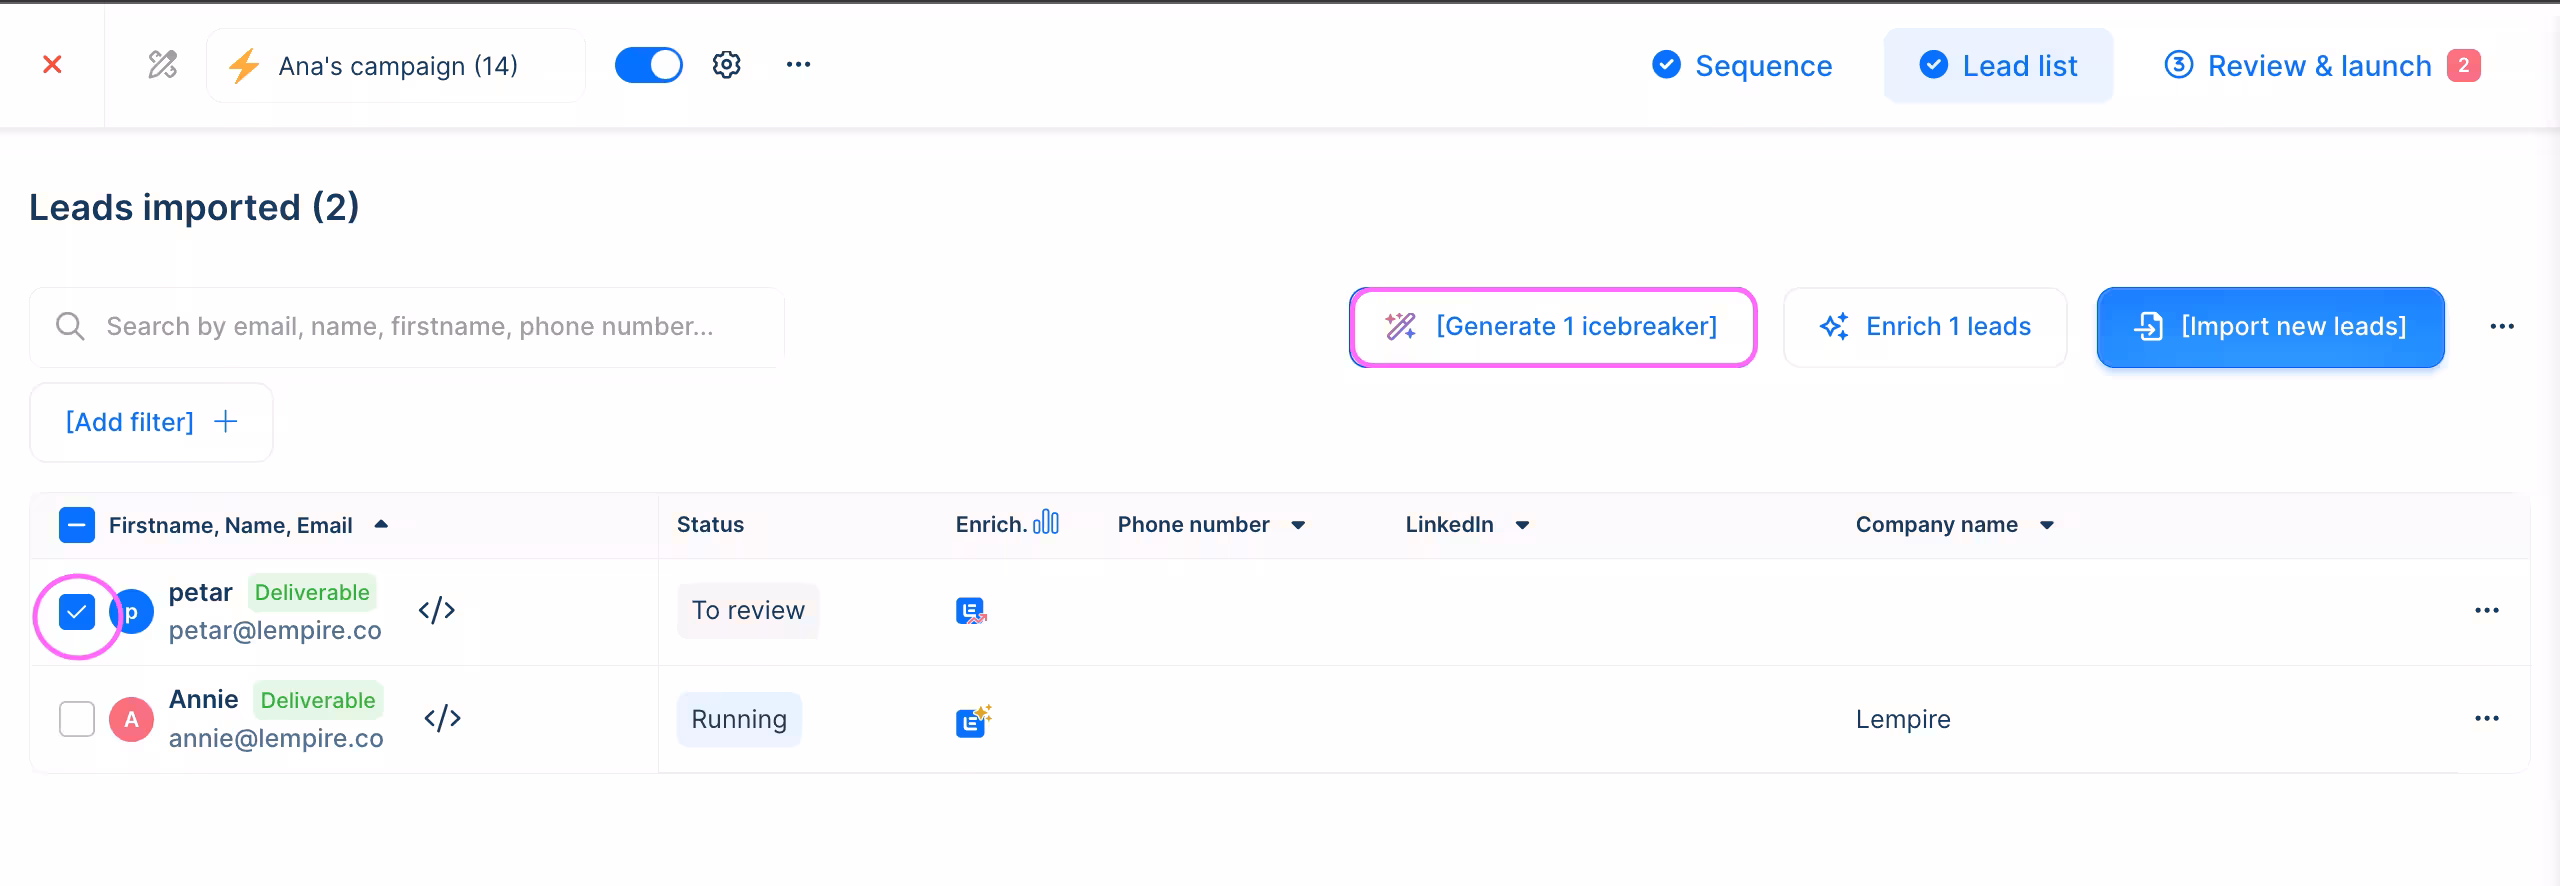Expand the Company name column dropdown
The width and height of the screenshot is (2560, 886).
point(2046,525)
